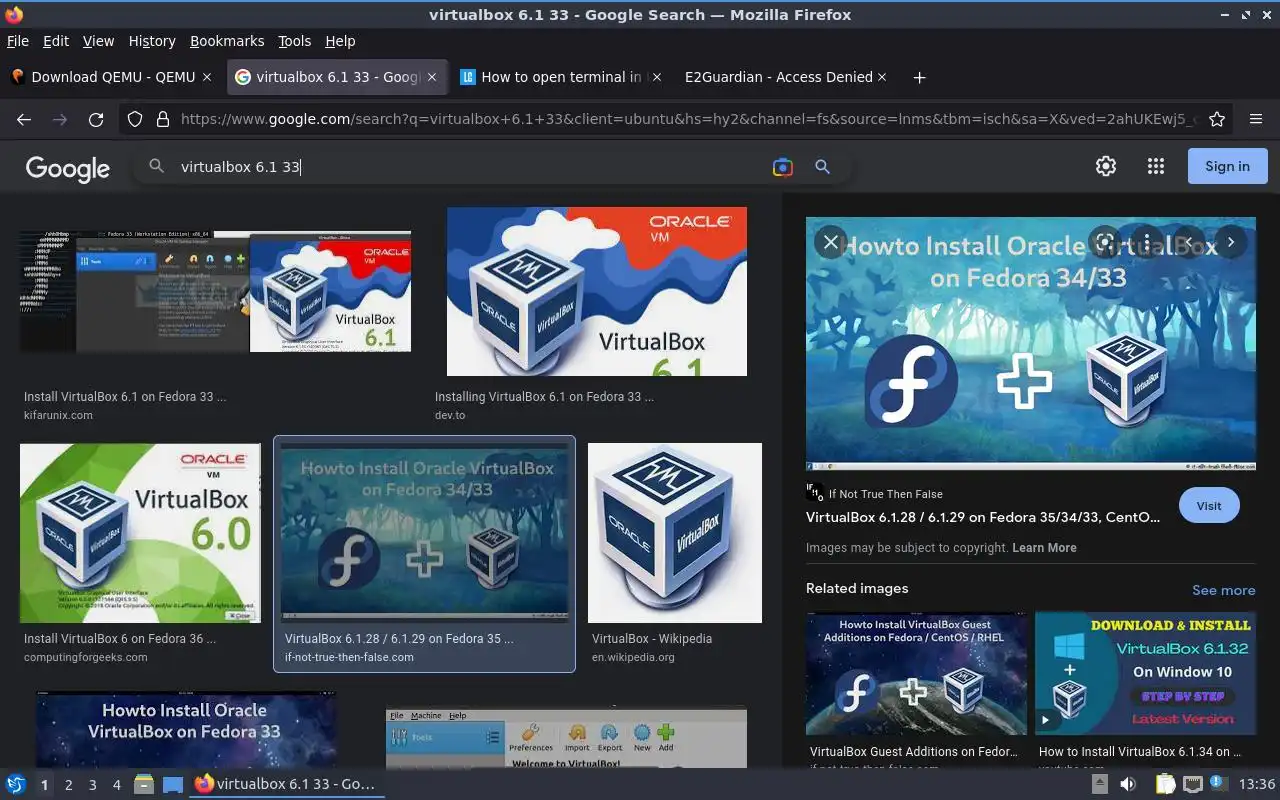Open the network tray icon
Screen dimensions: 1280x800
[1192, 784]
